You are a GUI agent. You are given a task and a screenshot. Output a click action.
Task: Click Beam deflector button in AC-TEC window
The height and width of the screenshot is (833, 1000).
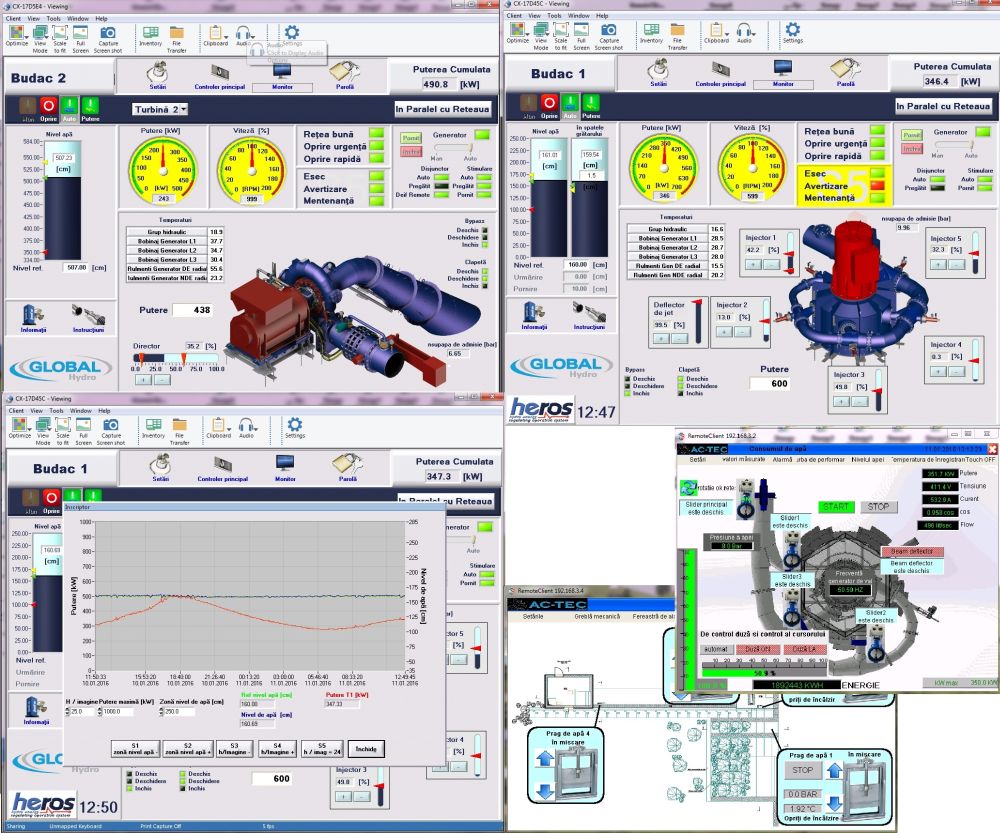click(x=912, y=551)
